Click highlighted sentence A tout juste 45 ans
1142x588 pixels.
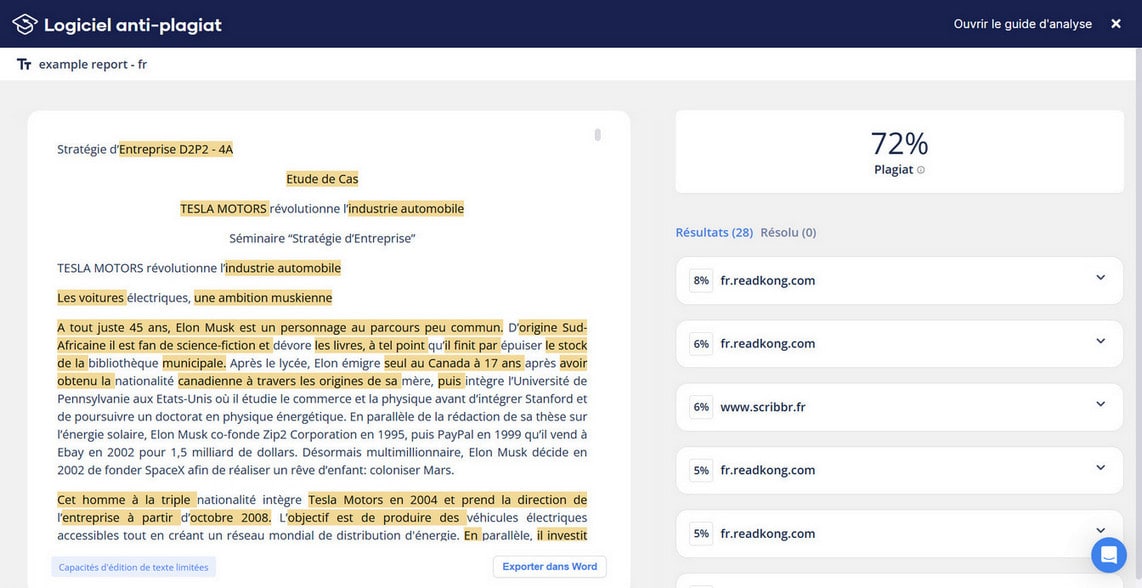point(280,326)
